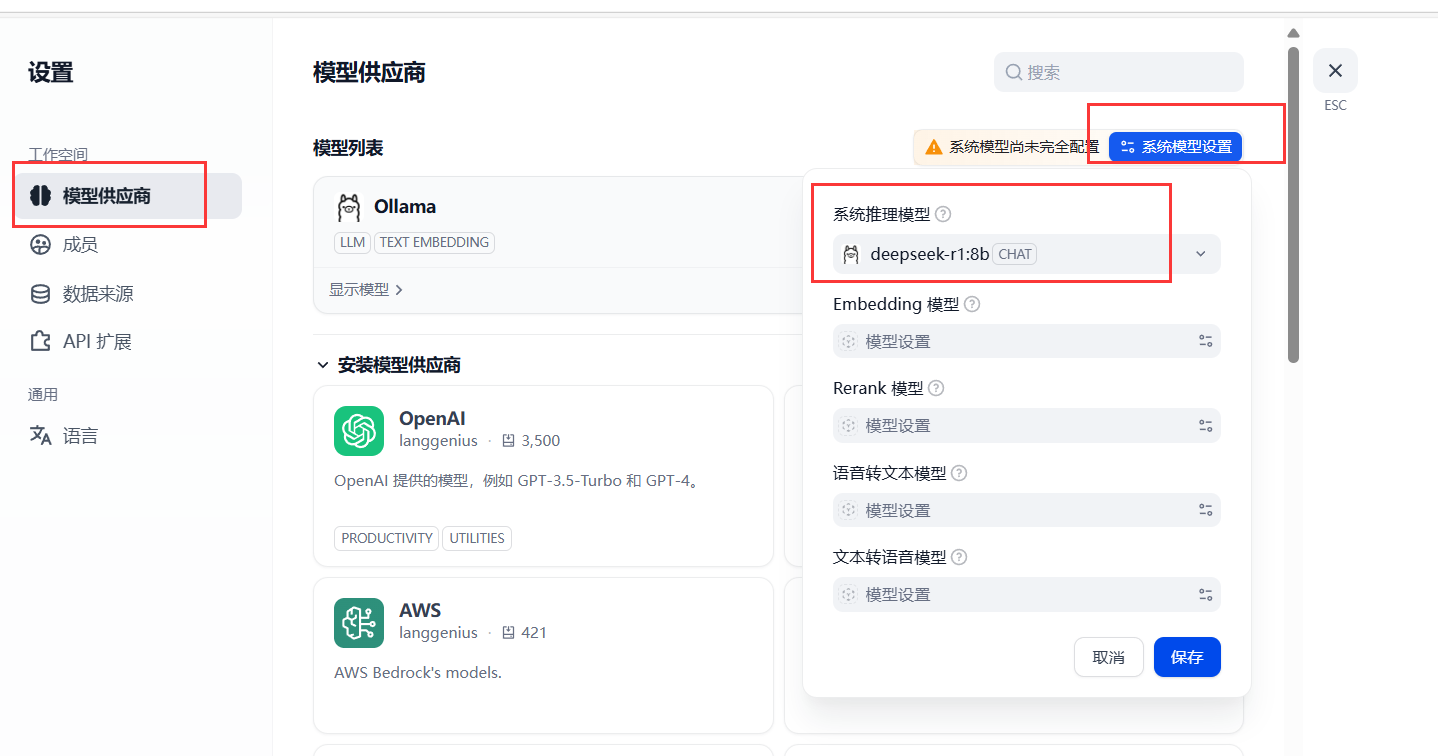Click the Ollama llama logo
1438x756 pixels.
pyautogui.click(x=348, y=207)
